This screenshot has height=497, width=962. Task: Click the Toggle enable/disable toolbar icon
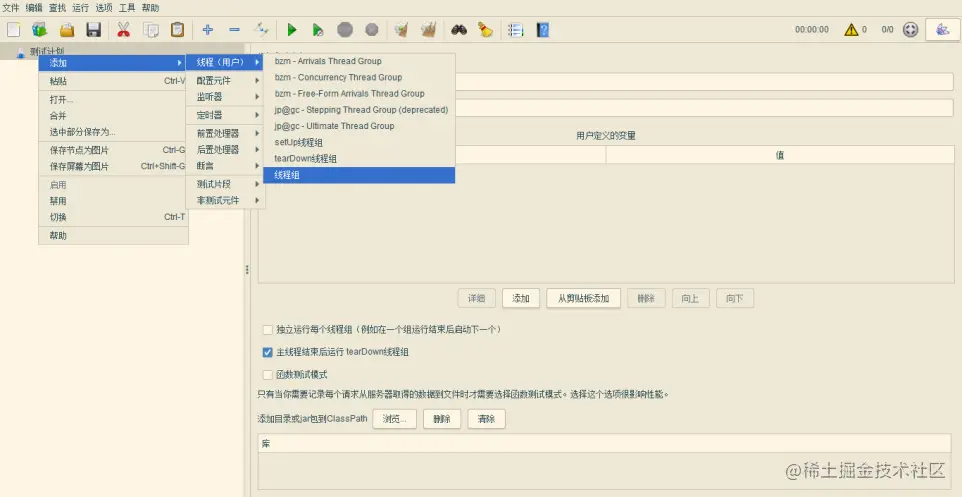(x=261, y=29)
